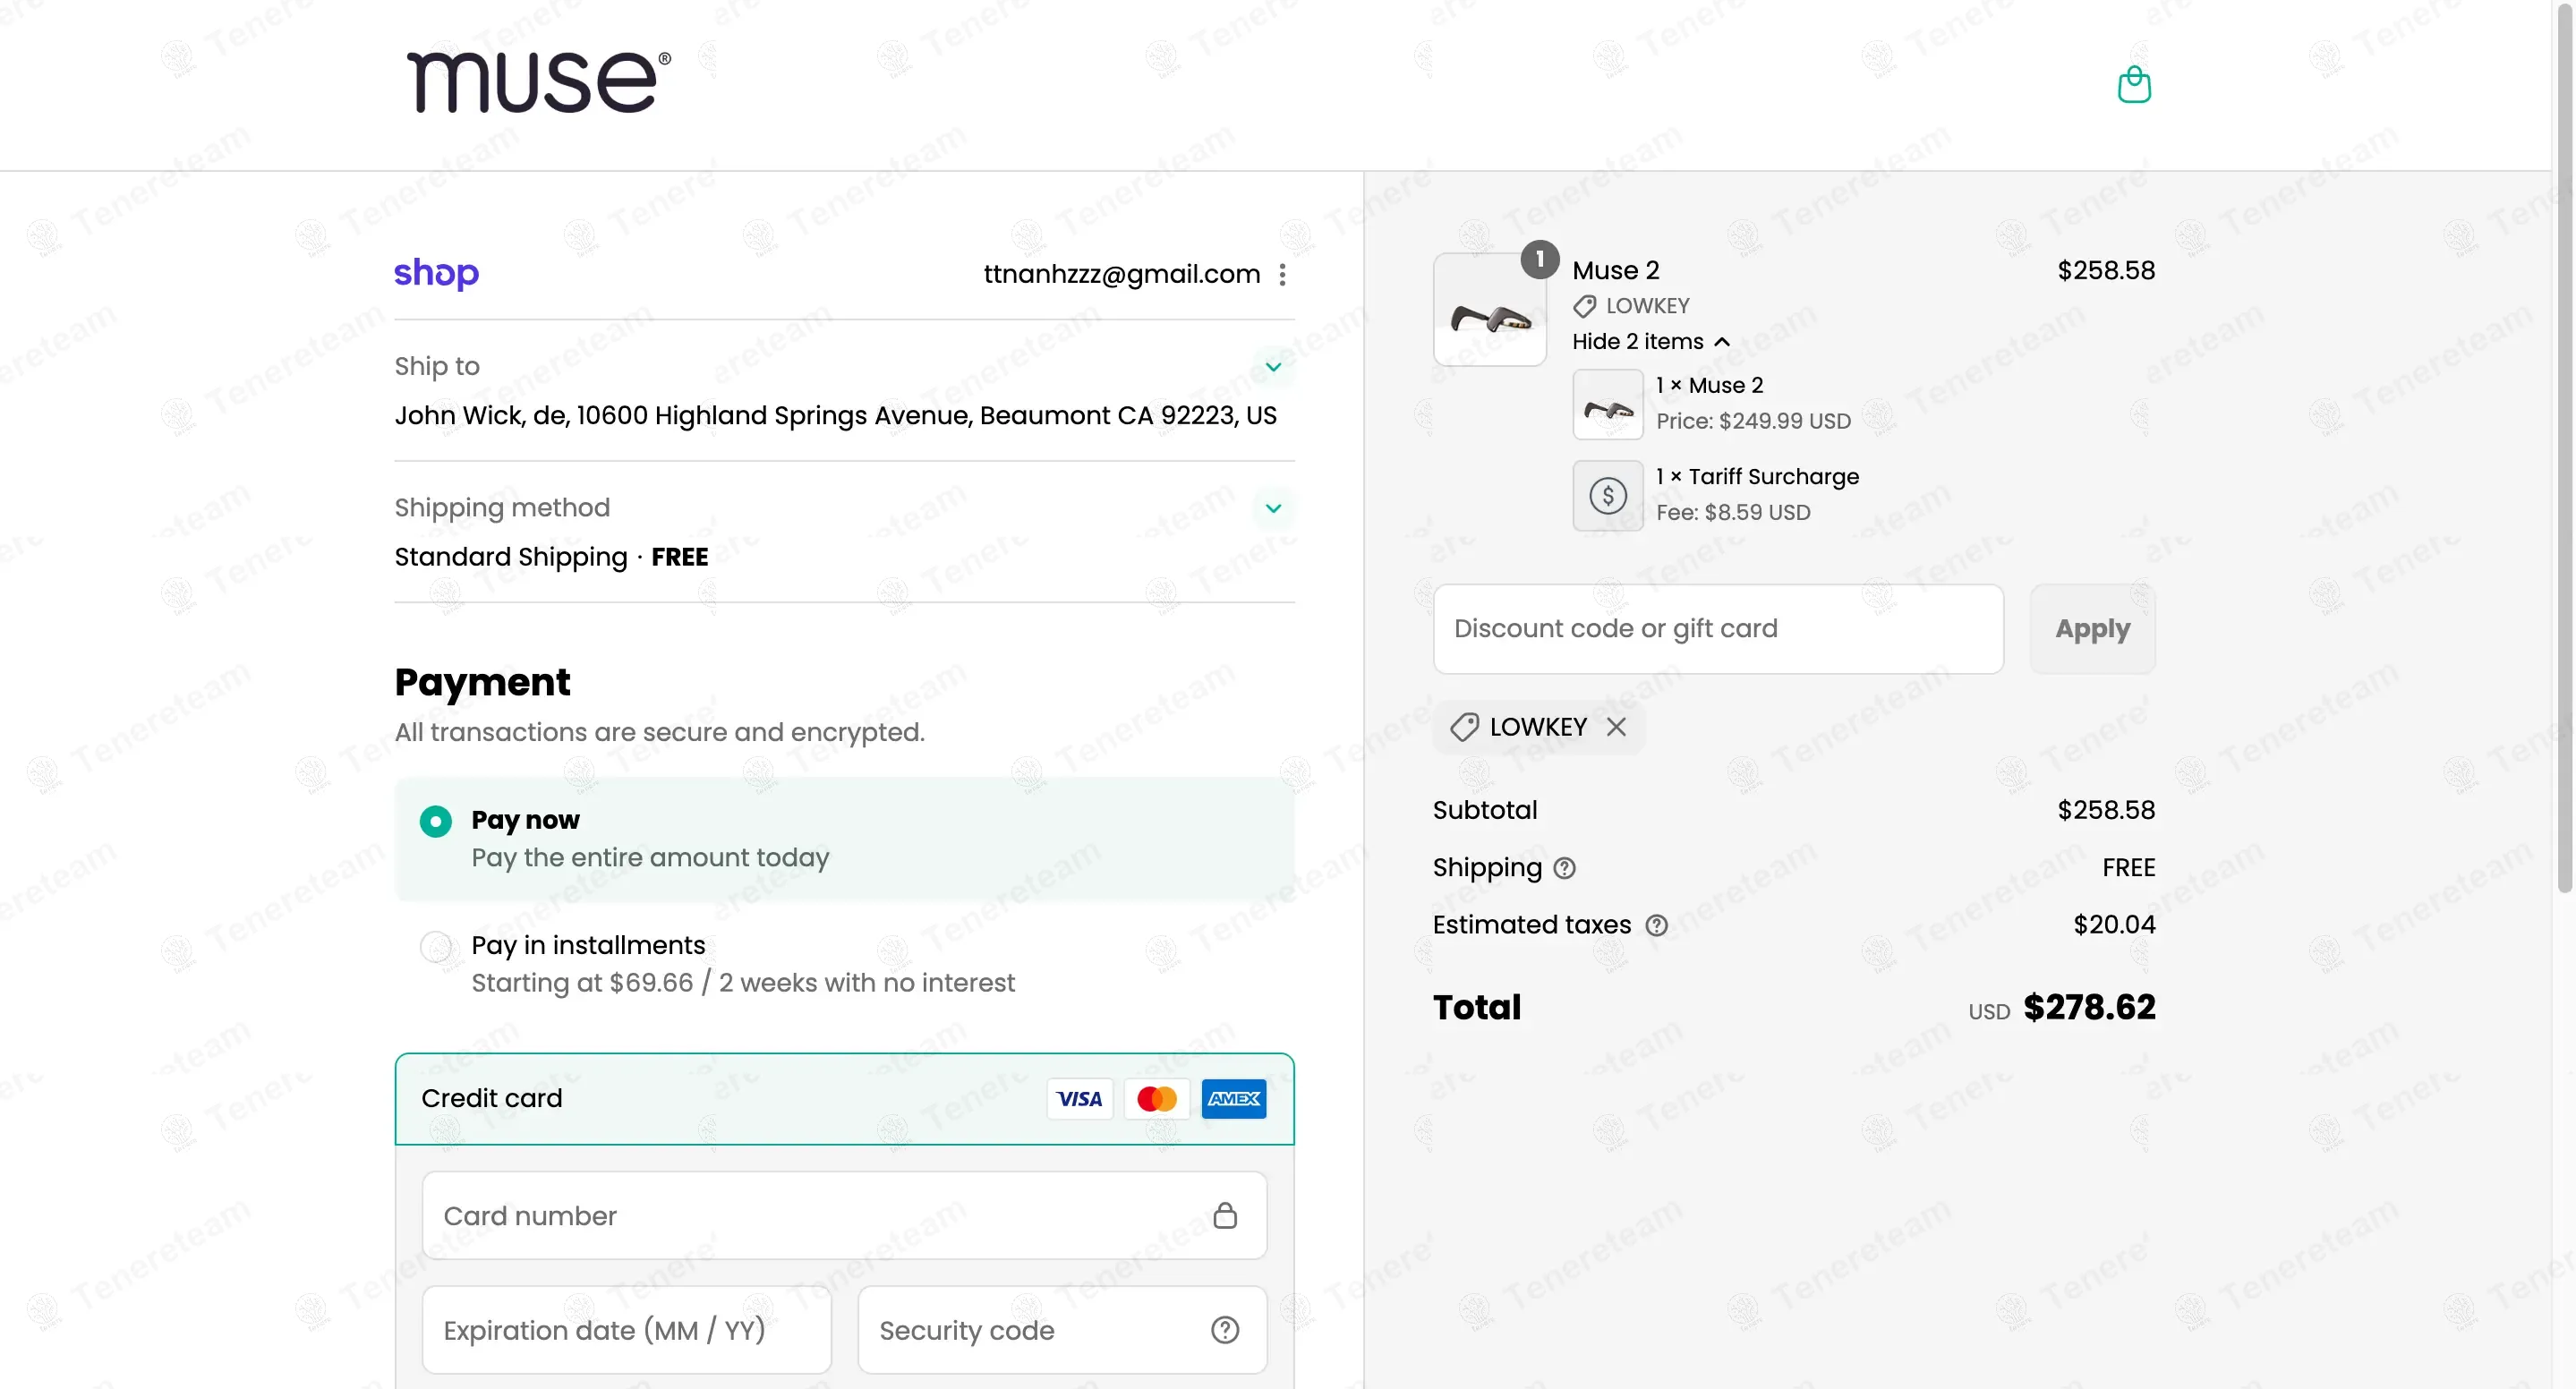
Task: Click the Security code help icon
Action: [1225, 1330]
